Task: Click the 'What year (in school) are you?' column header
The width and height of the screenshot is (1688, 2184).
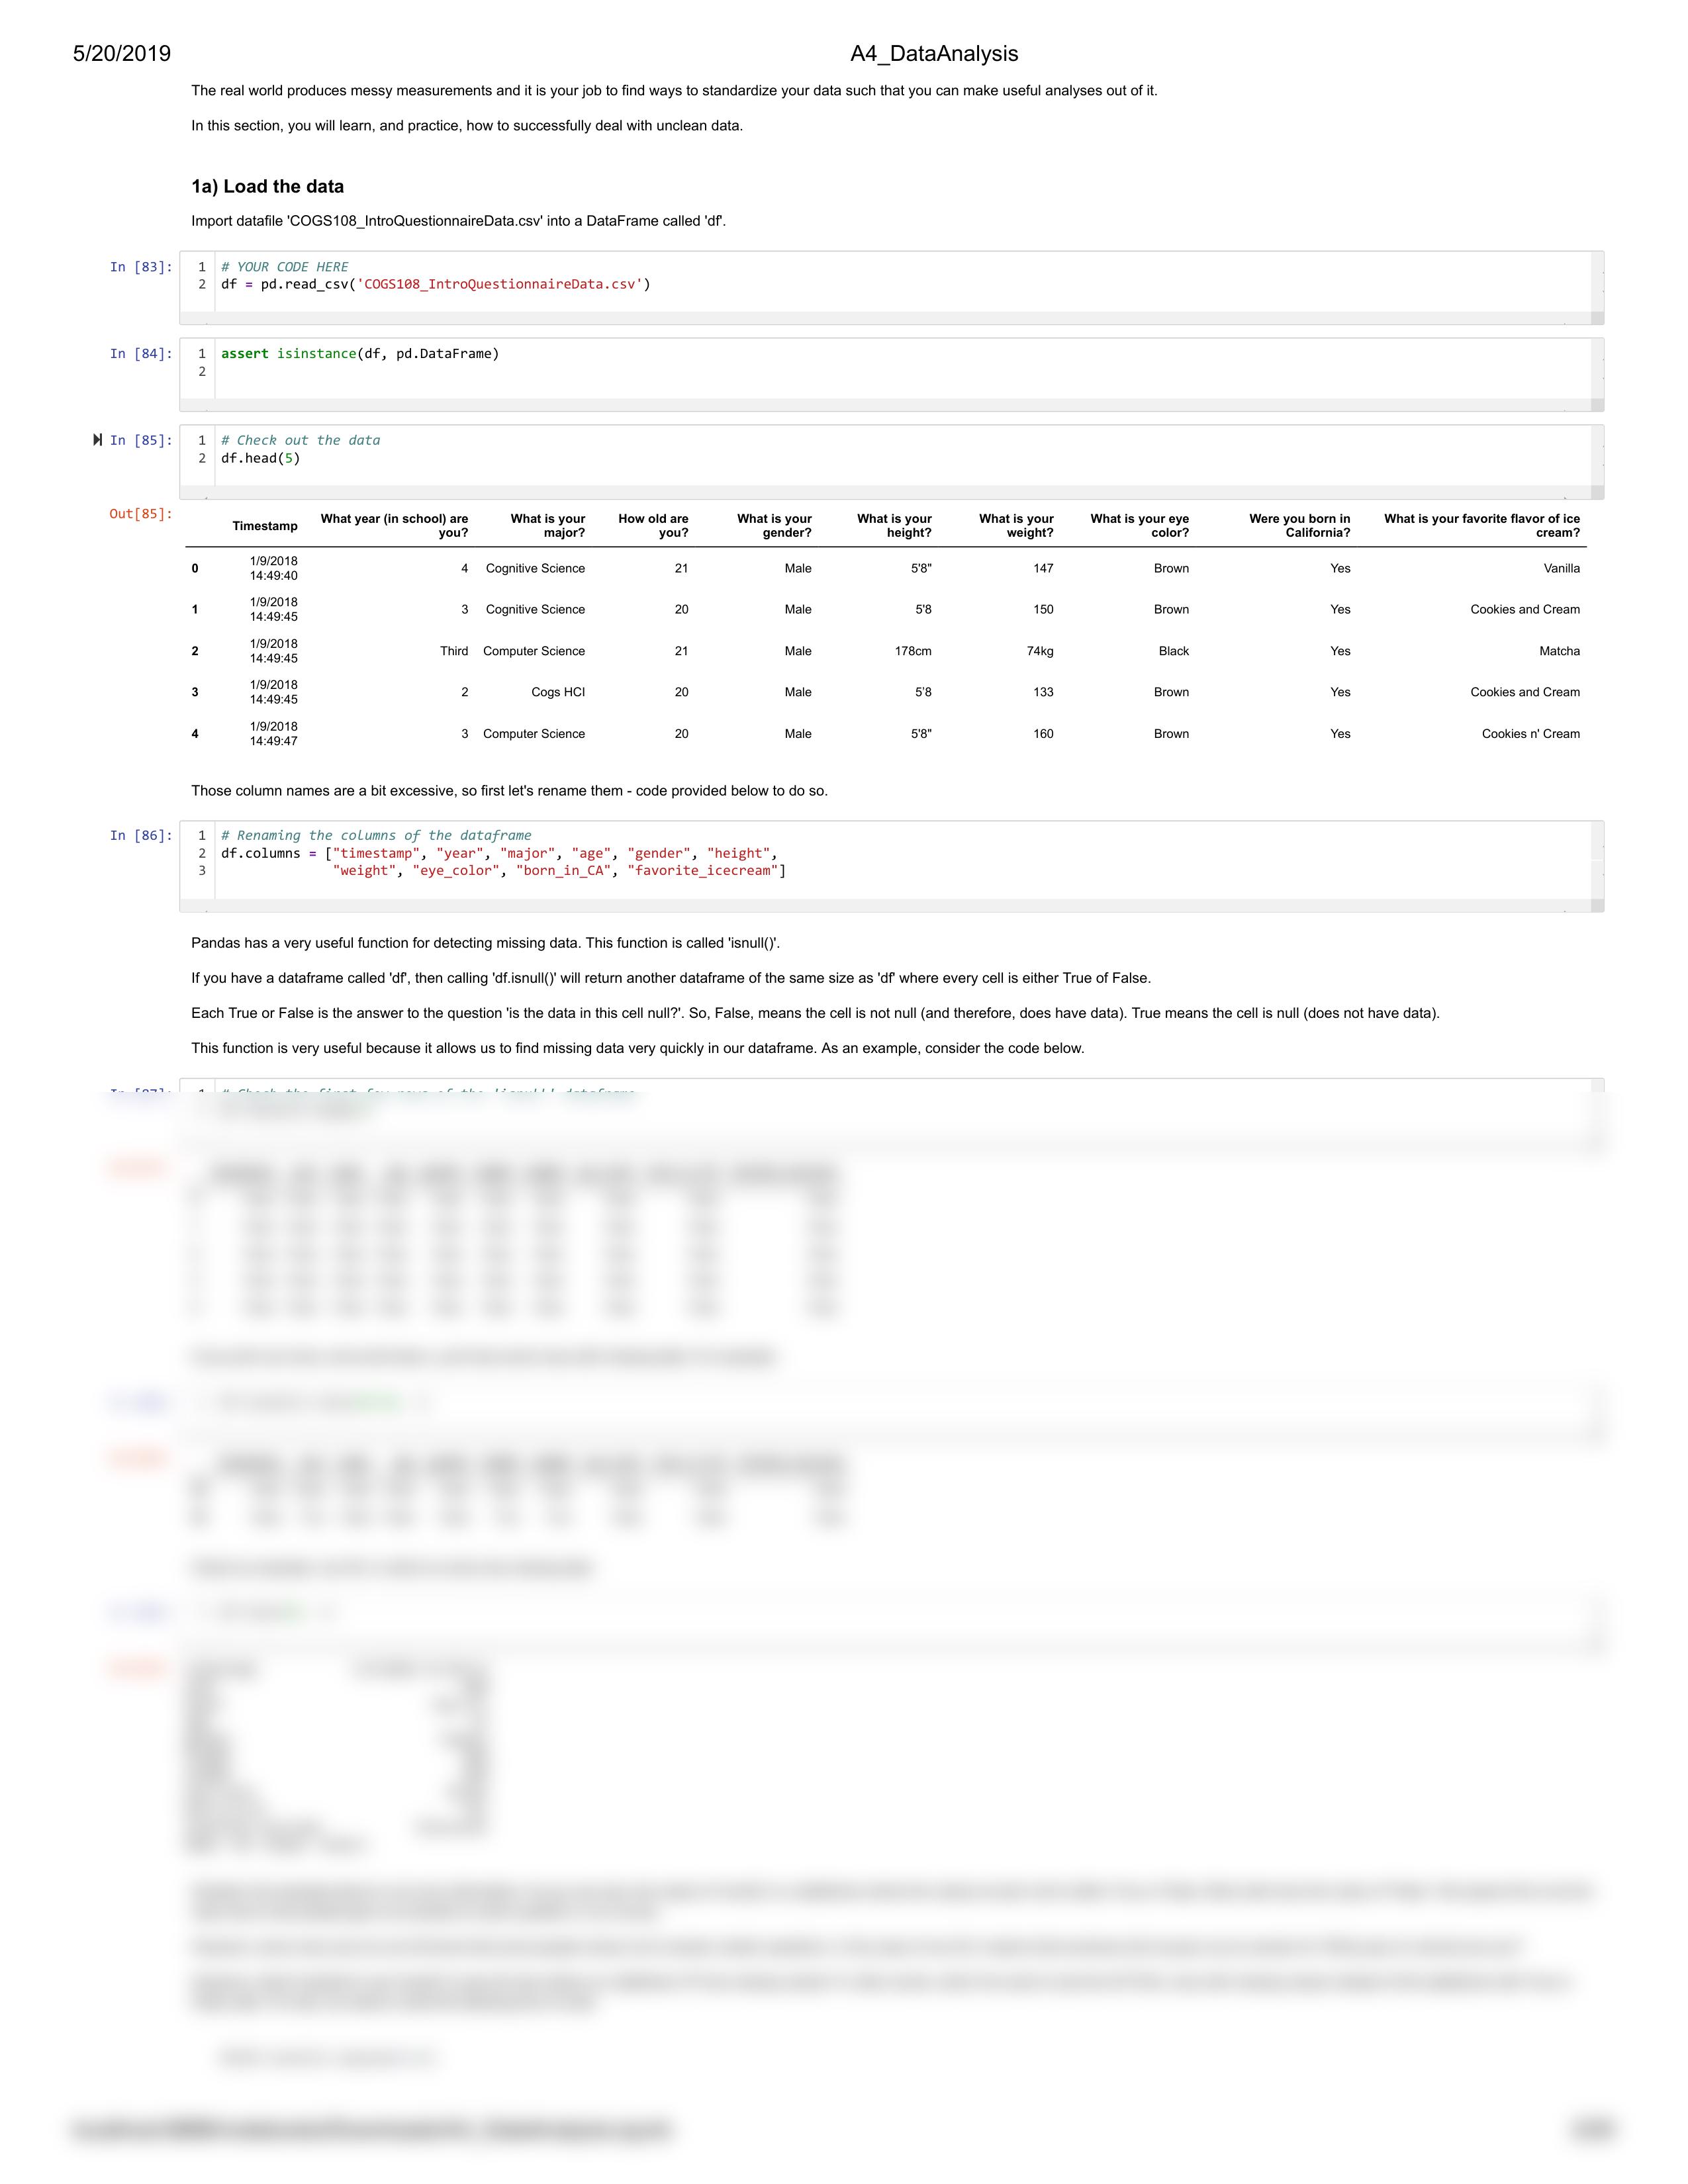Action: pyautogui.click(x=394, y=526)
